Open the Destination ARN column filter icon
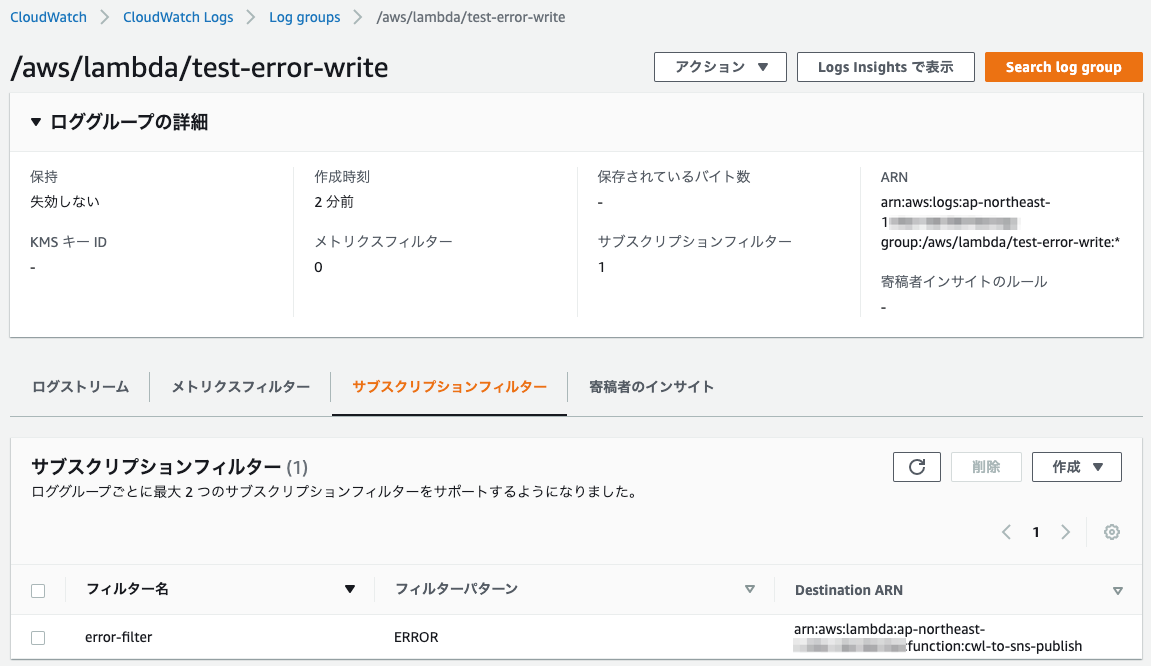The image size is (1151, 666). [x=1117, y=589]
